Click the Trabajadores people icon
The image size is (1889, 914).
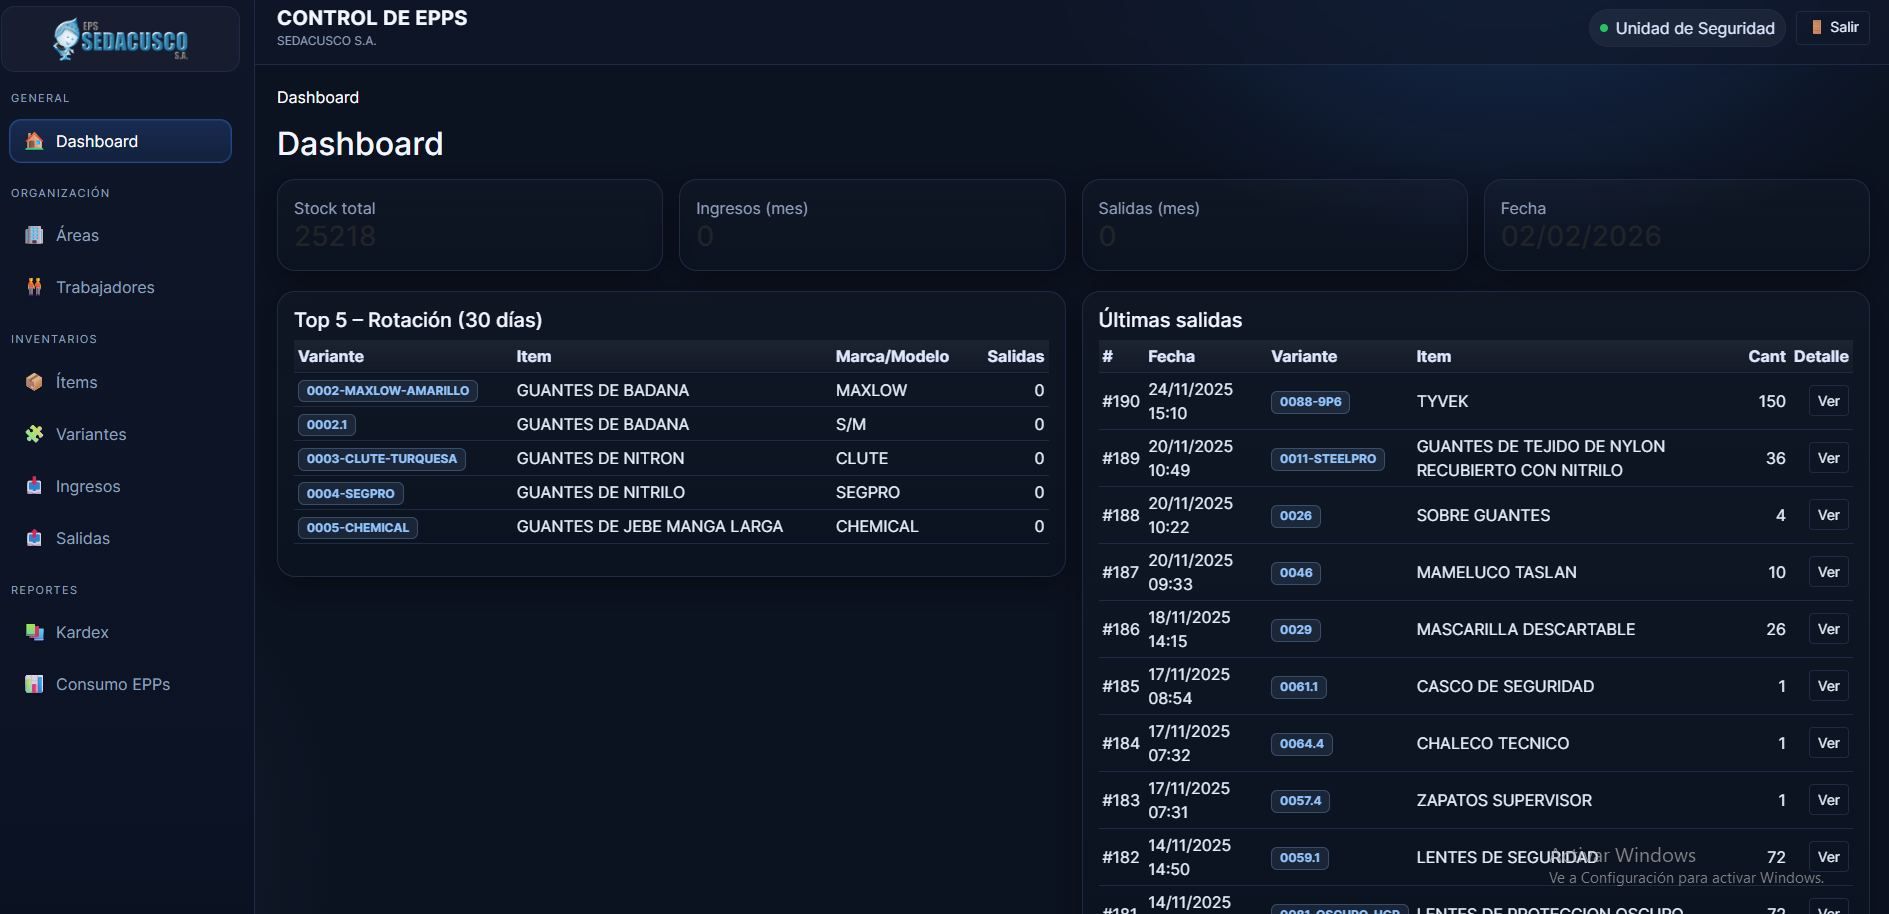pyautogui.click(x=34, y=287)
